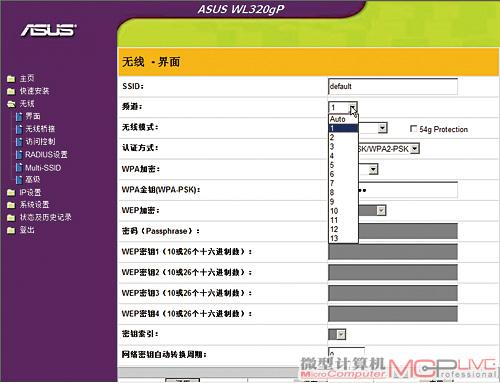
Task: Pick channel 13 in the channel list
Action: pos(343,238)
